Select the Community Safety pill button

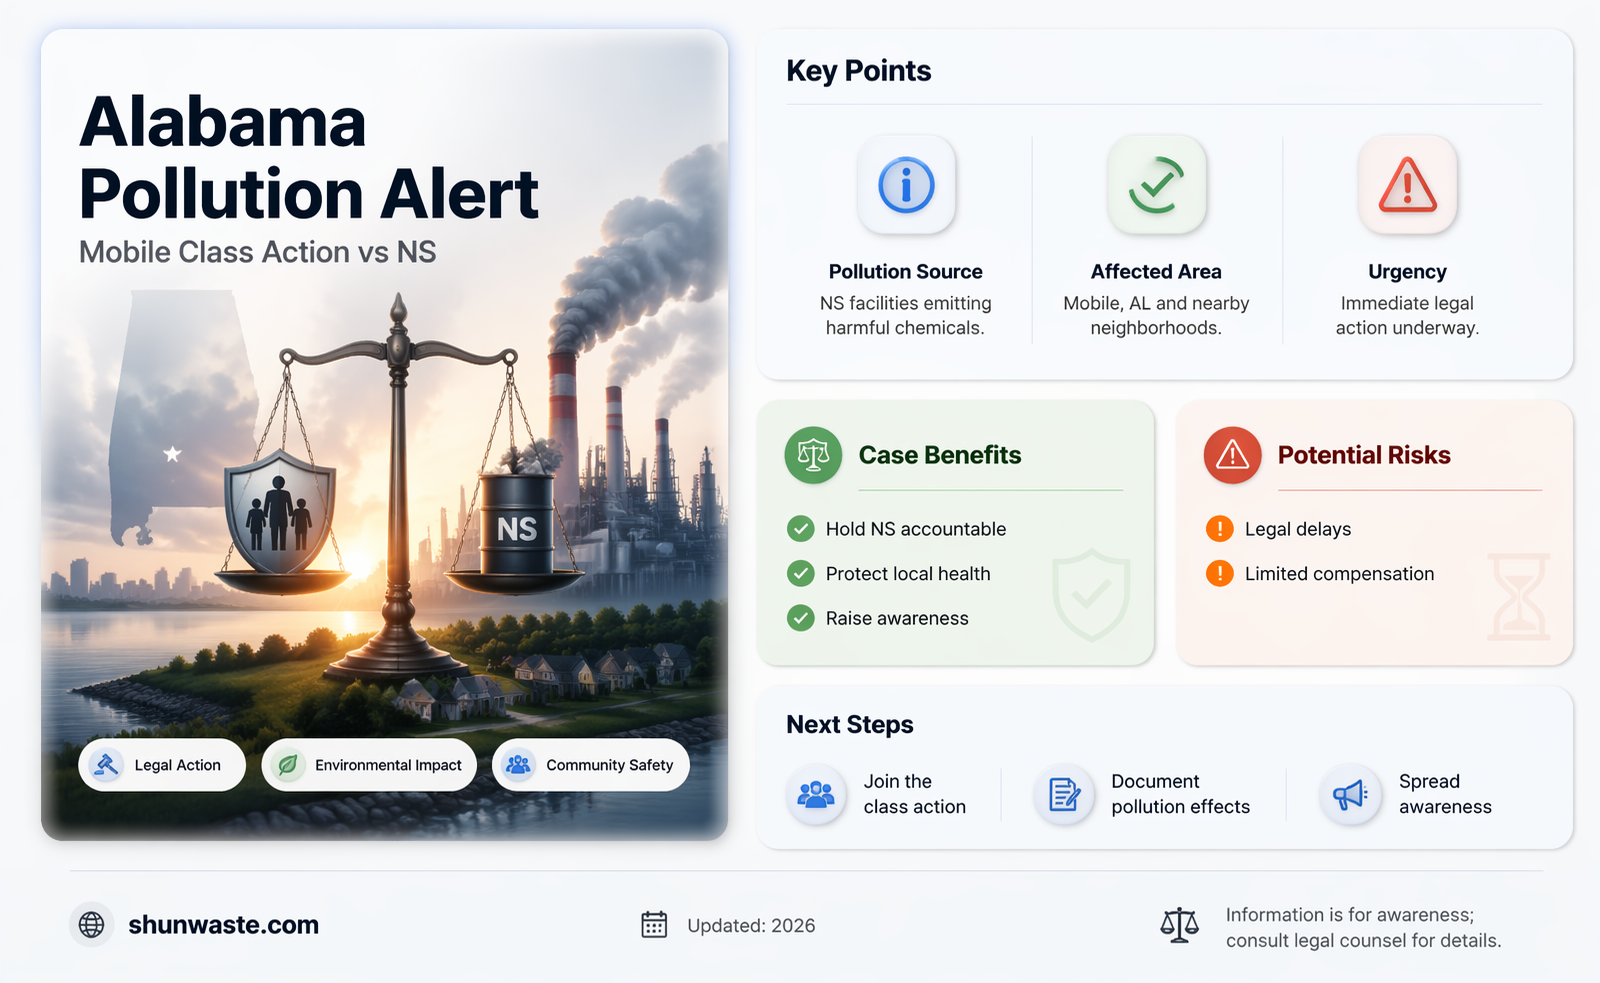tap(591, 765)
